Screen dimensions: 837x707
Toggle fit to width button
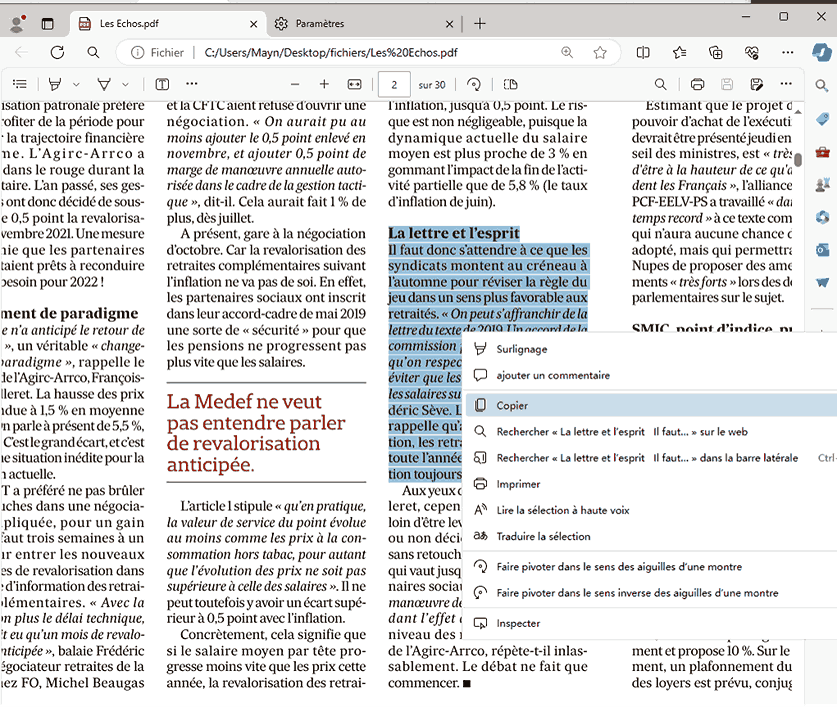[354, 84]
